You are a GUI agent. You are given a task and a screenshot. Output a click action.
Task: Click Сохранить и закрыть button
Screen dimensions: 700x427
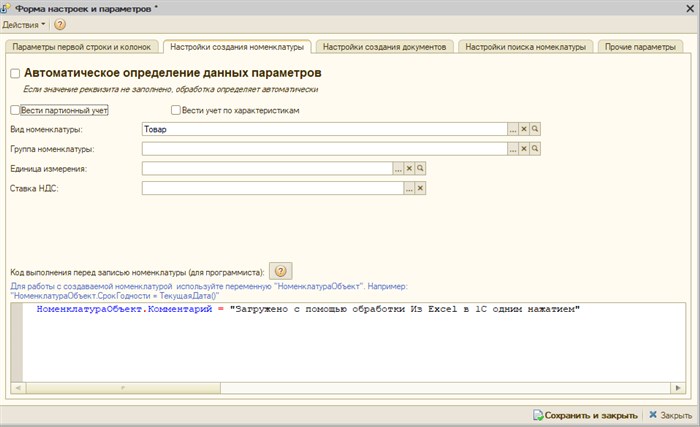point(585,415)
